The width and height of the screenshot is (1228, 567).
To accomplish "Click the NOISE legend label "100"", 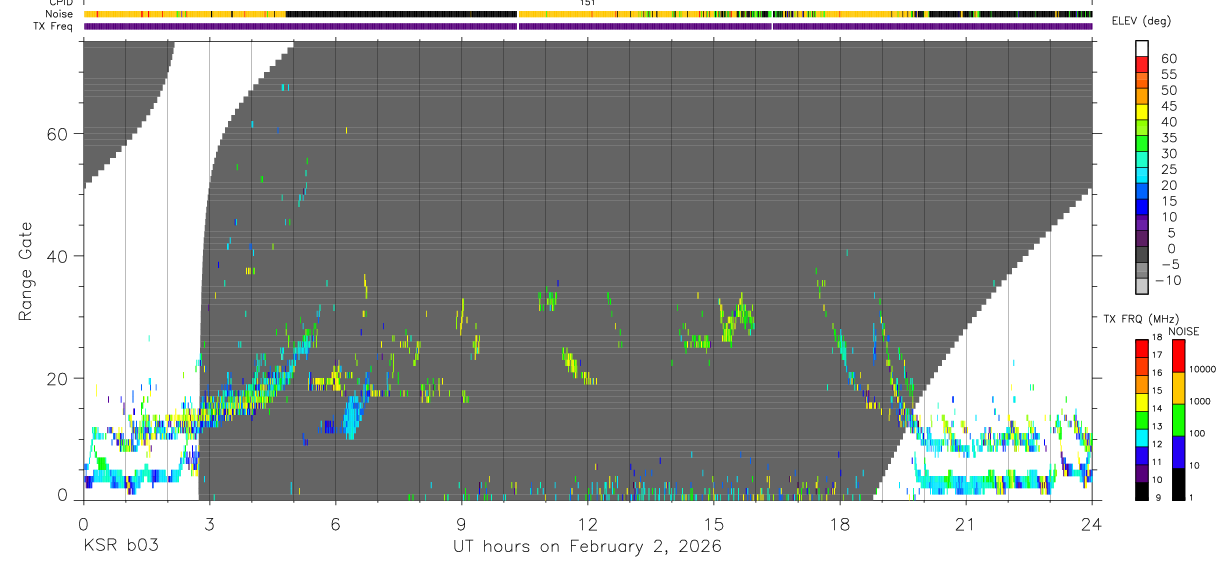I will pyautogui.click(x=1196, y=433).
